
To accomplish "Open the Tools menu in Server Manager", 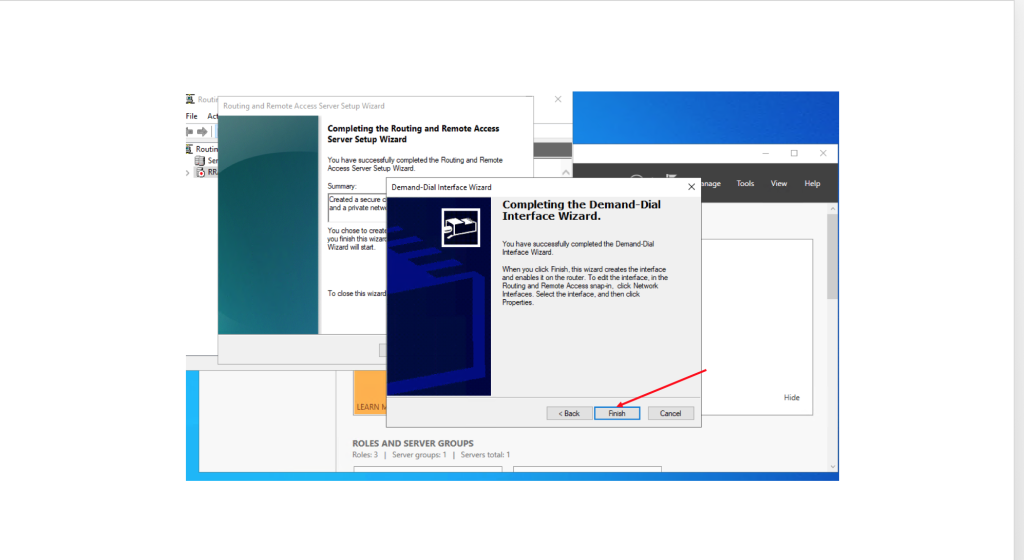I will point(745,183).
